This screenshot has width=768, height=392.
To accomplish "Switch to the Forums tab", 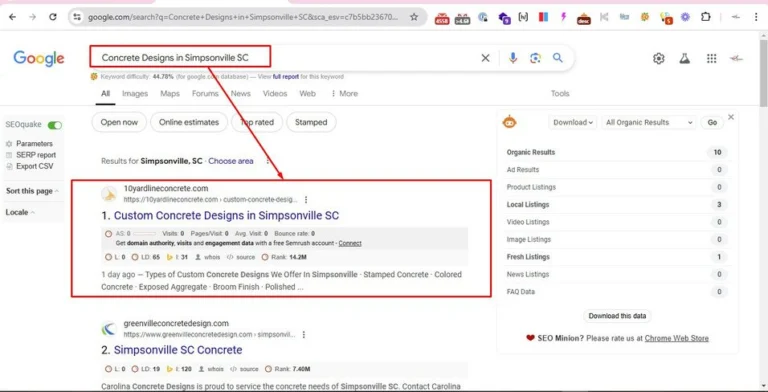I will 205,94.
